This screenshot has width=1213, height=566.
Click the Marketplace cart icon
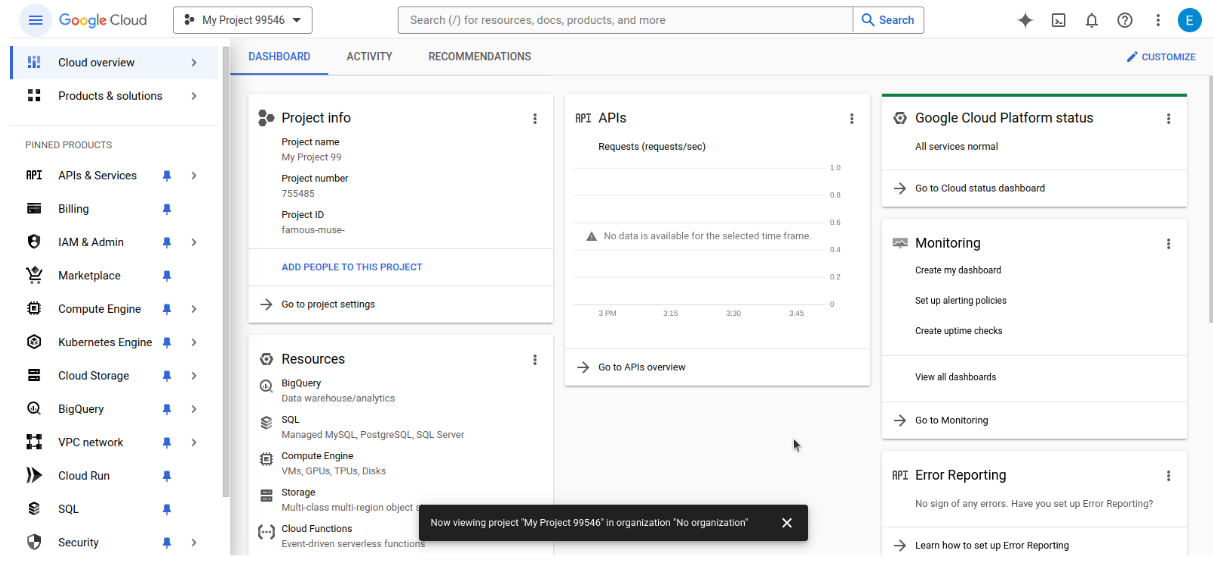tap(34, 275)
